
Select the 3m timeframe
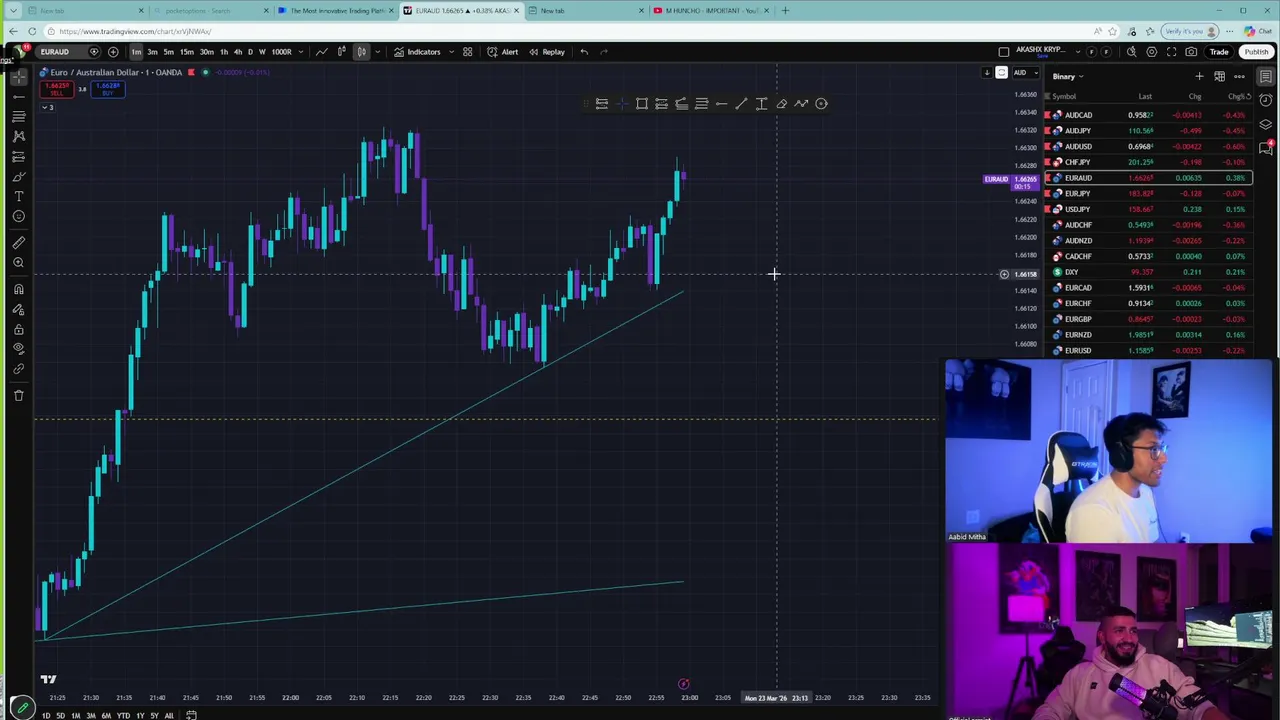pos(152,52)
